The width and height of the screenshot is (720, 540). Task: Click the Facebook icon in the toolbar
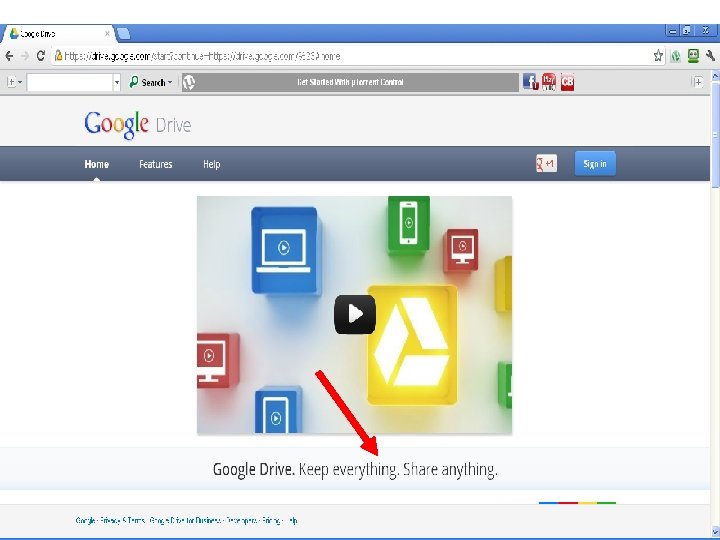530,82
